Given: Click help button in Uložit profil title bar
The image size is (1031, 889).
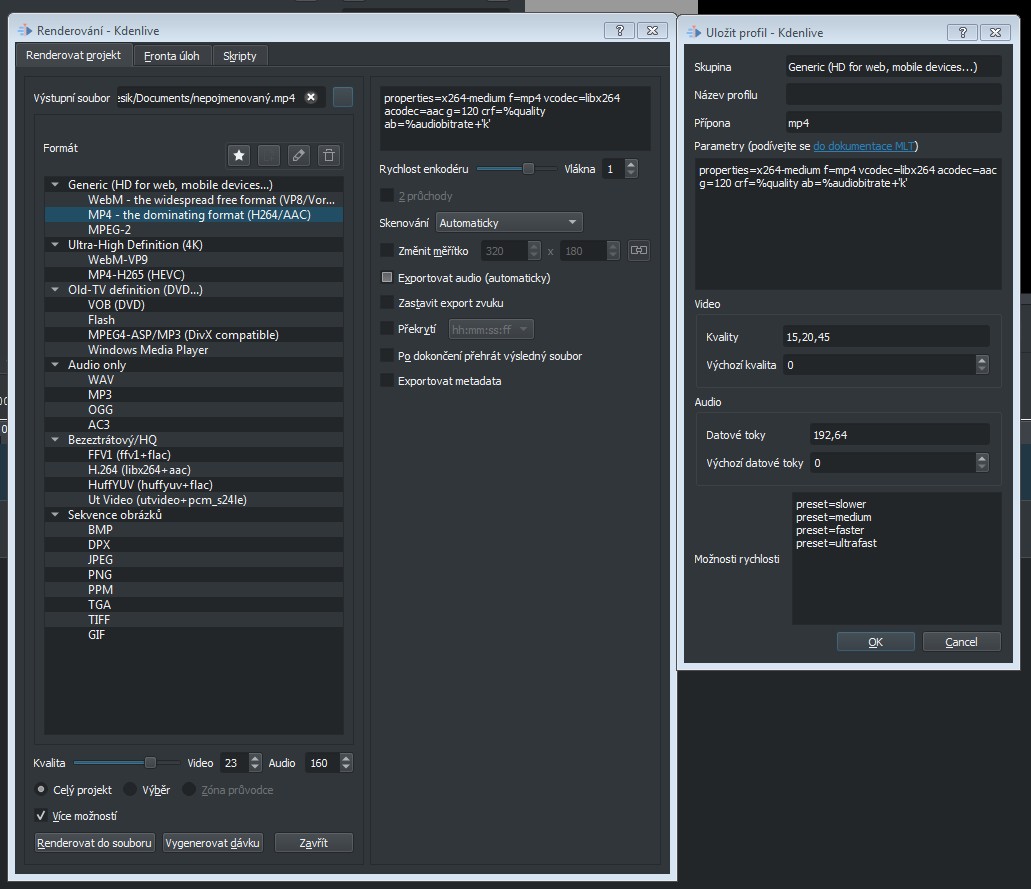Looking at the screenshot, I should click(x=962, y=32).
